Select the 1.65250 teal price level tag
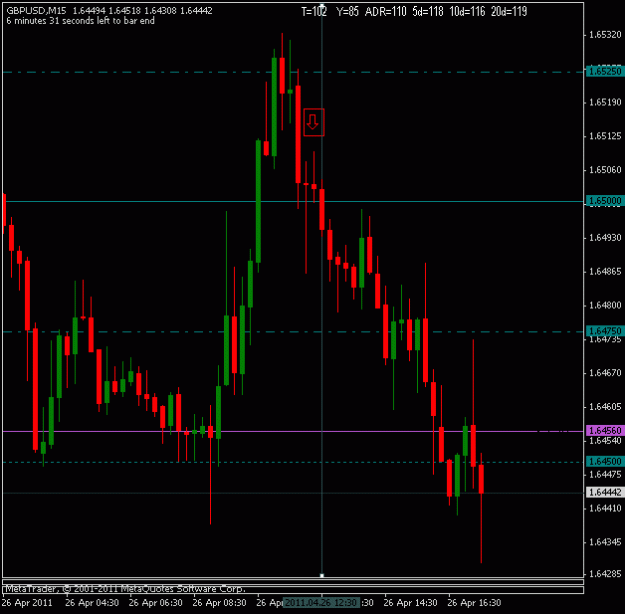The height and width of the screenshot is (614, 625). point(604,71)
